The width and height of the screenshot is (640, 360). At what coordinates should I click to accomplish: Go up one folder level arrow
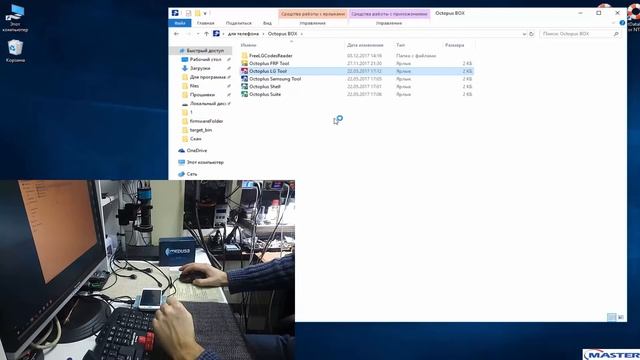click(207, 34)
